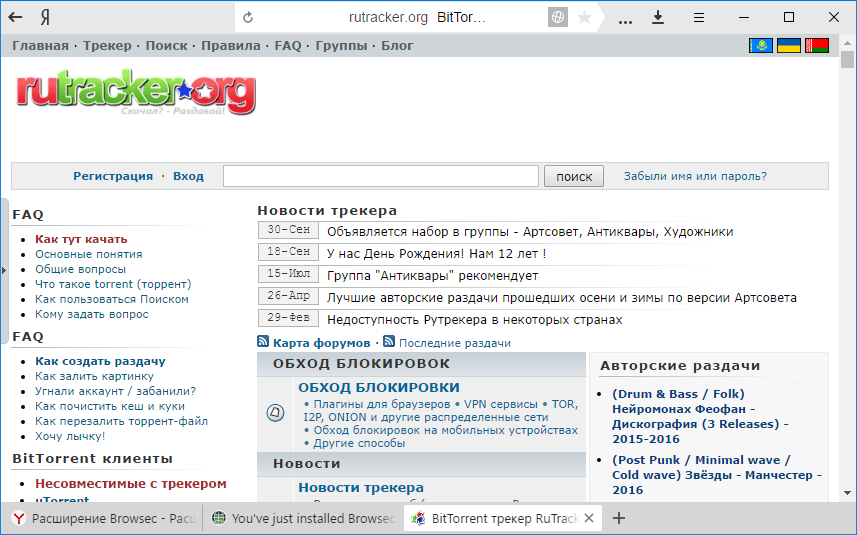
Task: Expand the left side panel handle
Action: (4, 270)
